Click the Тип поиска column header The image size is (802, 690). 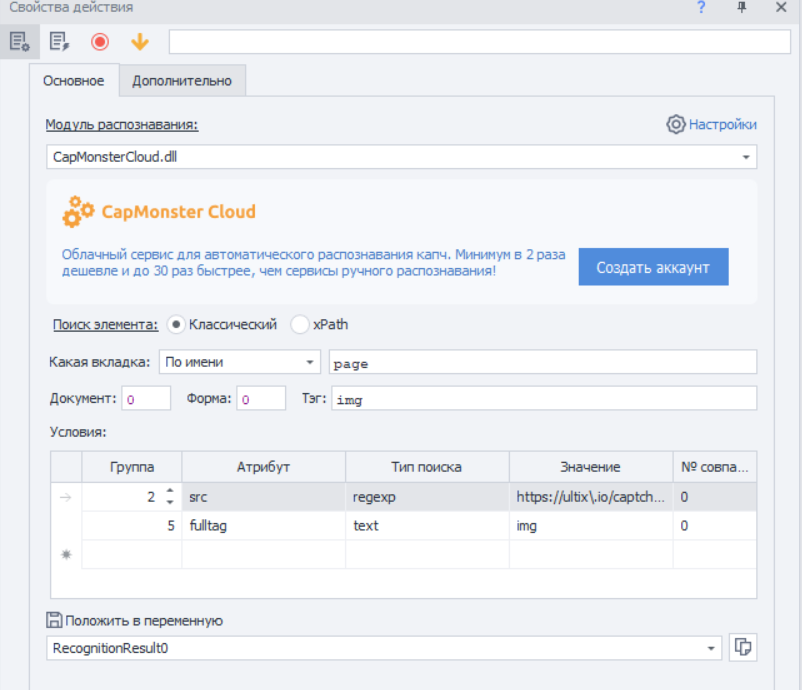coord(427,466)
